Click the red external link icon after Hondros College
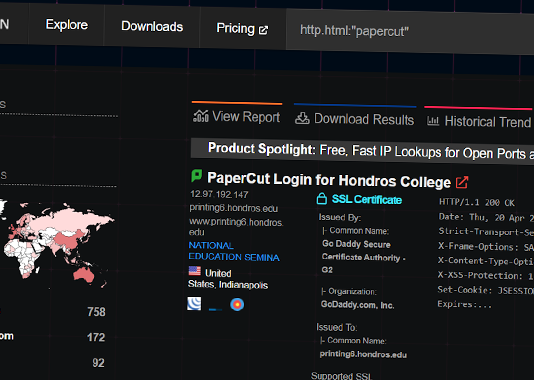This screenshot has width=534, height=380. click(462, 182)
